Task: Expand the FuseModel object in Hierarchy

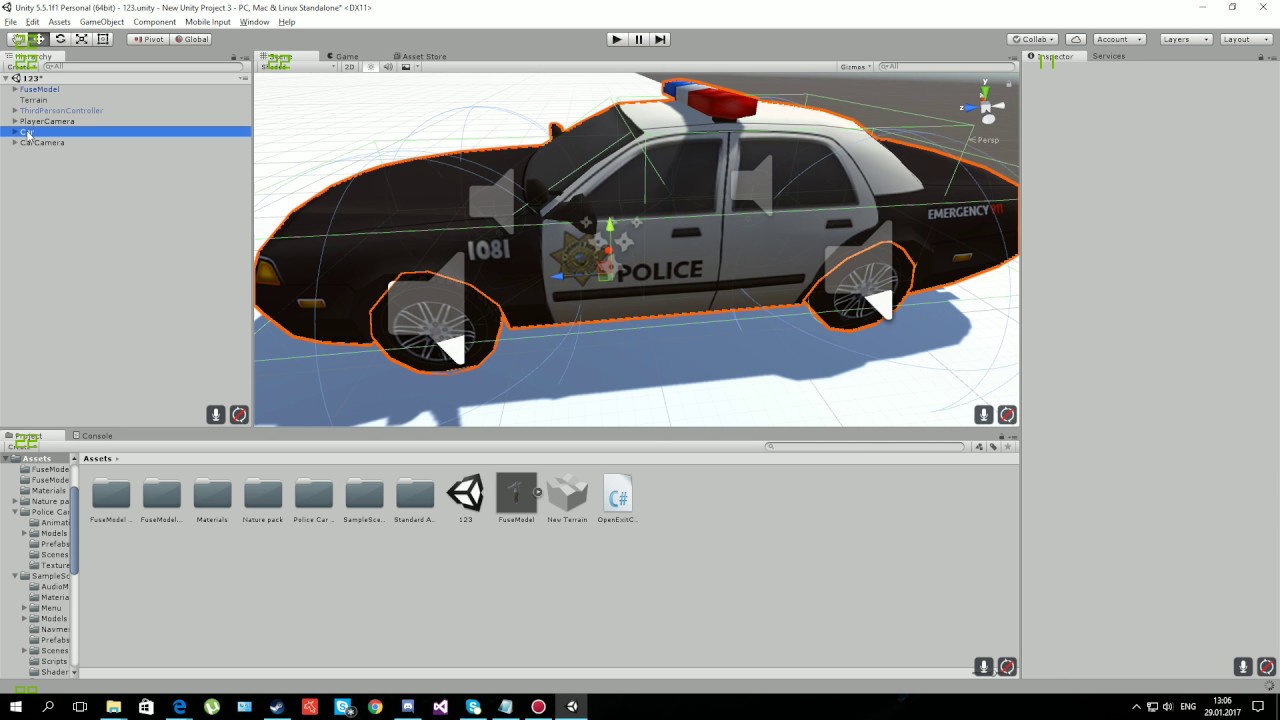Action: 15,89
